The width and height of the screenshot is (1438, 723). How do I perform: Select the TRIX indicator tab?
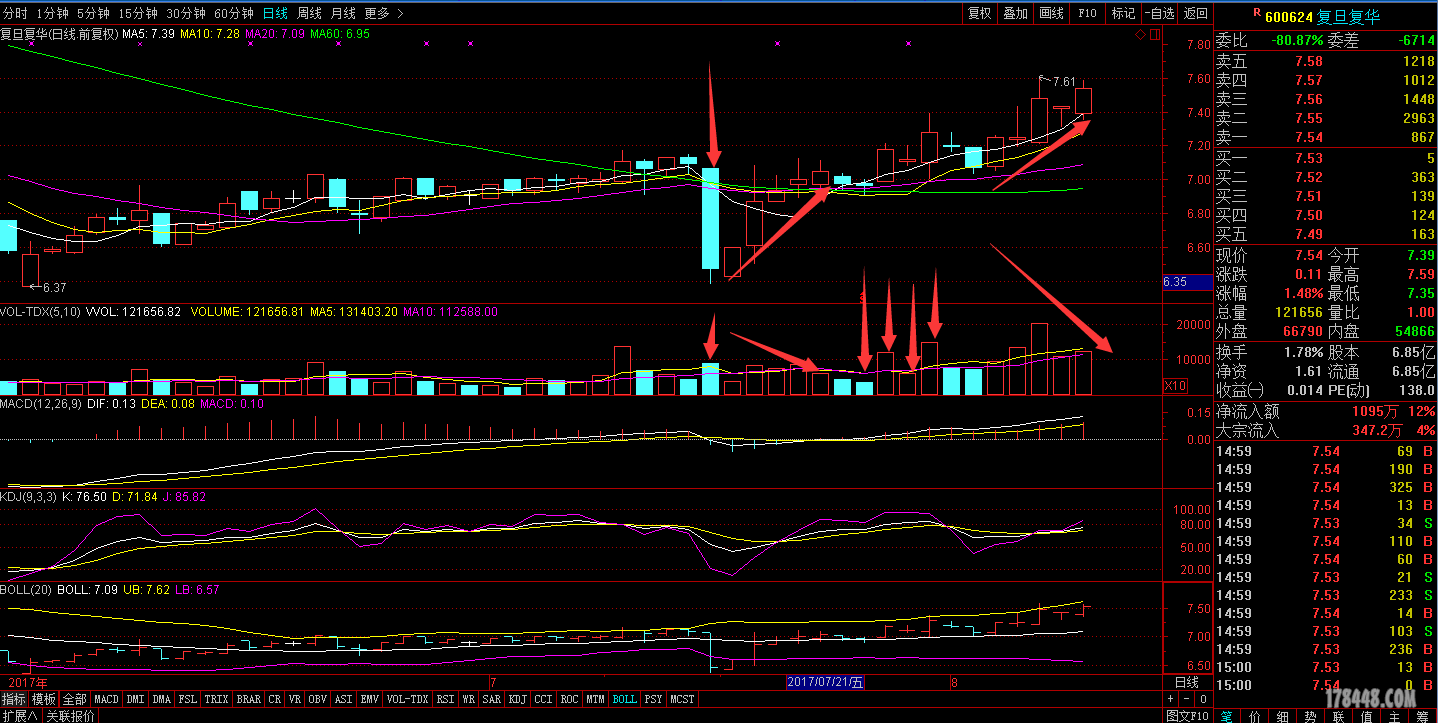click(x=217, y=699)
